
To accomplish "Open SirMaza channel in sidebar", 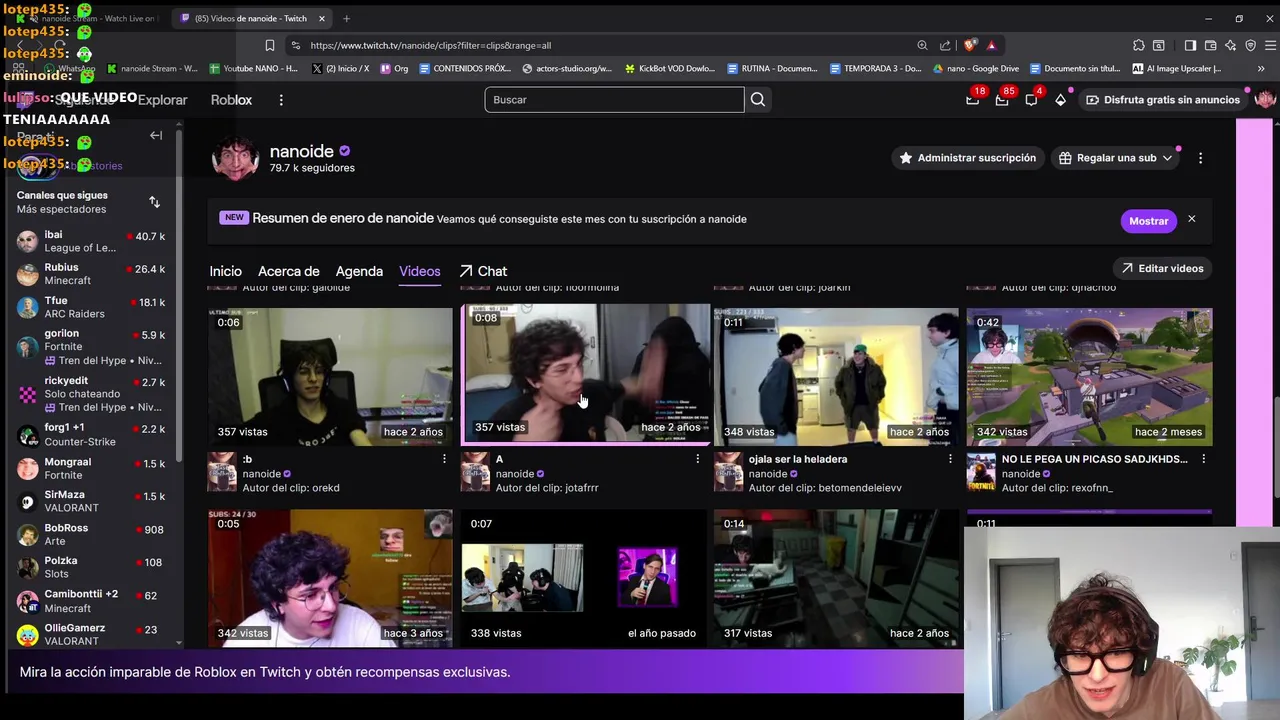I will point(90,501).
